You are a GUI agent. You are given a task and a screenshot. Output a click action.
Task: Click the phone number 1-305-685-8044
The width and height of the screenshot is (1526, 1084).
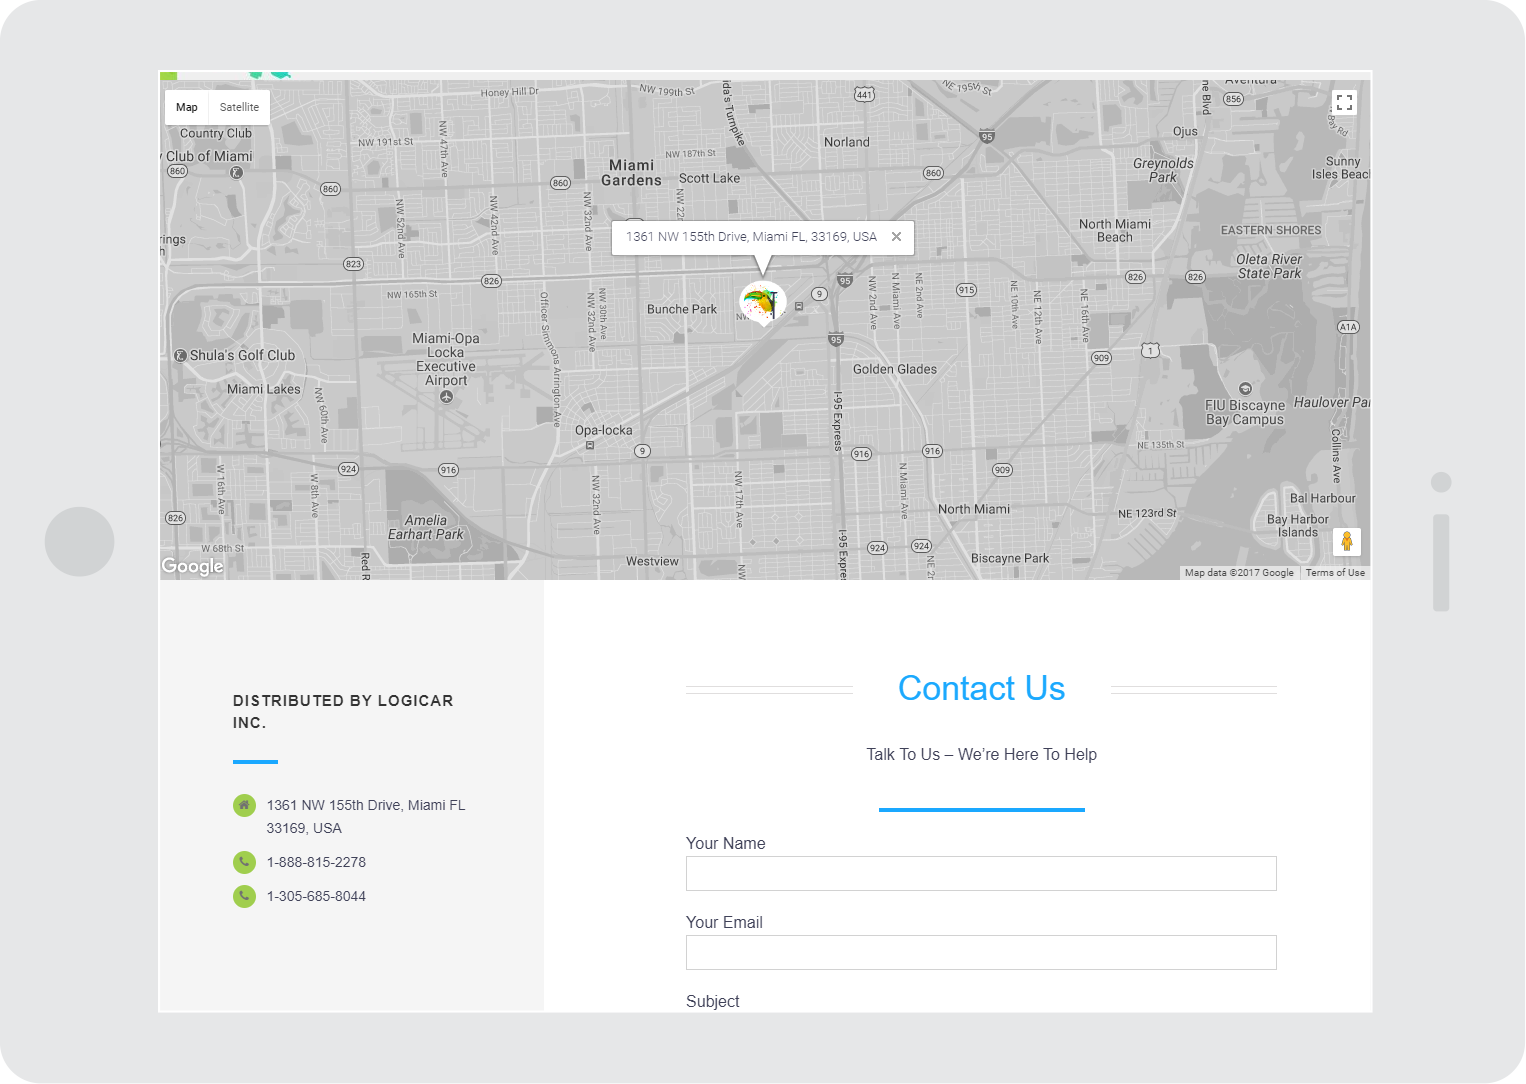click(x=316, y=896)
